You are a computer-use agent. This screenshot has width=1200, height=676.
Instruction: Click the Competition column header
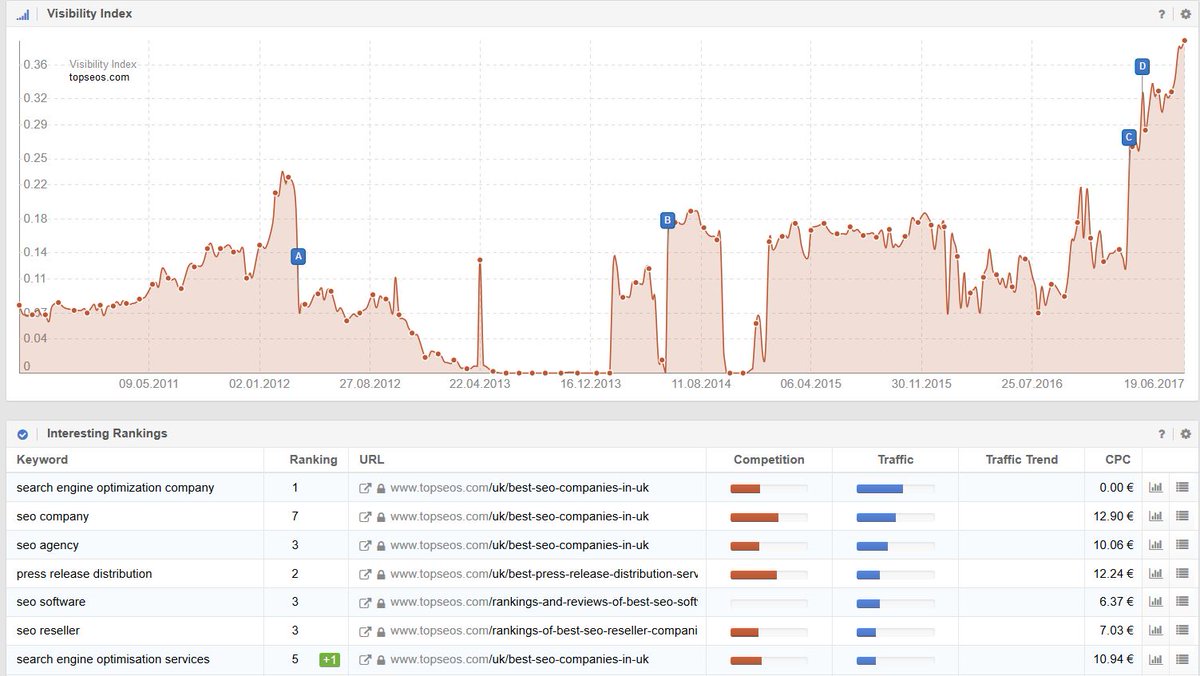click(x=769, y=460)
